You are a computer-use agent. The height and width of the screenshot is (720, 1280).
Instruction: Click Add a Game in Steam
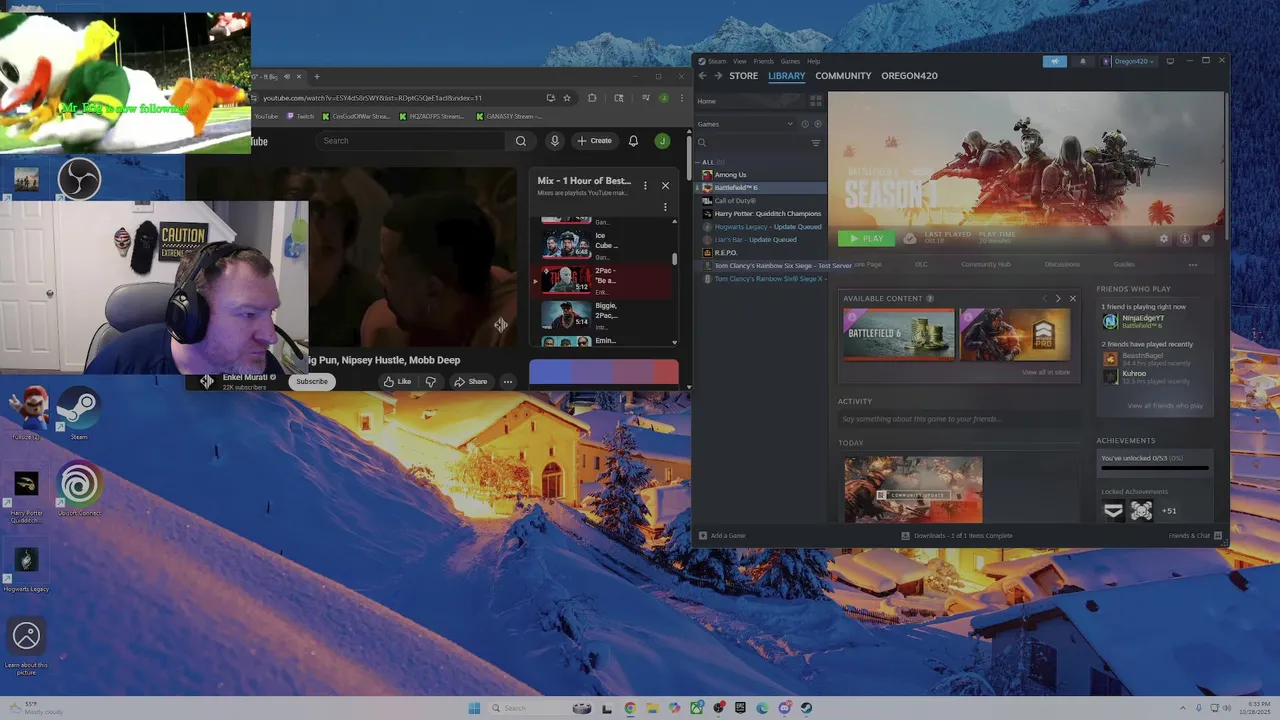click(722, 536)
